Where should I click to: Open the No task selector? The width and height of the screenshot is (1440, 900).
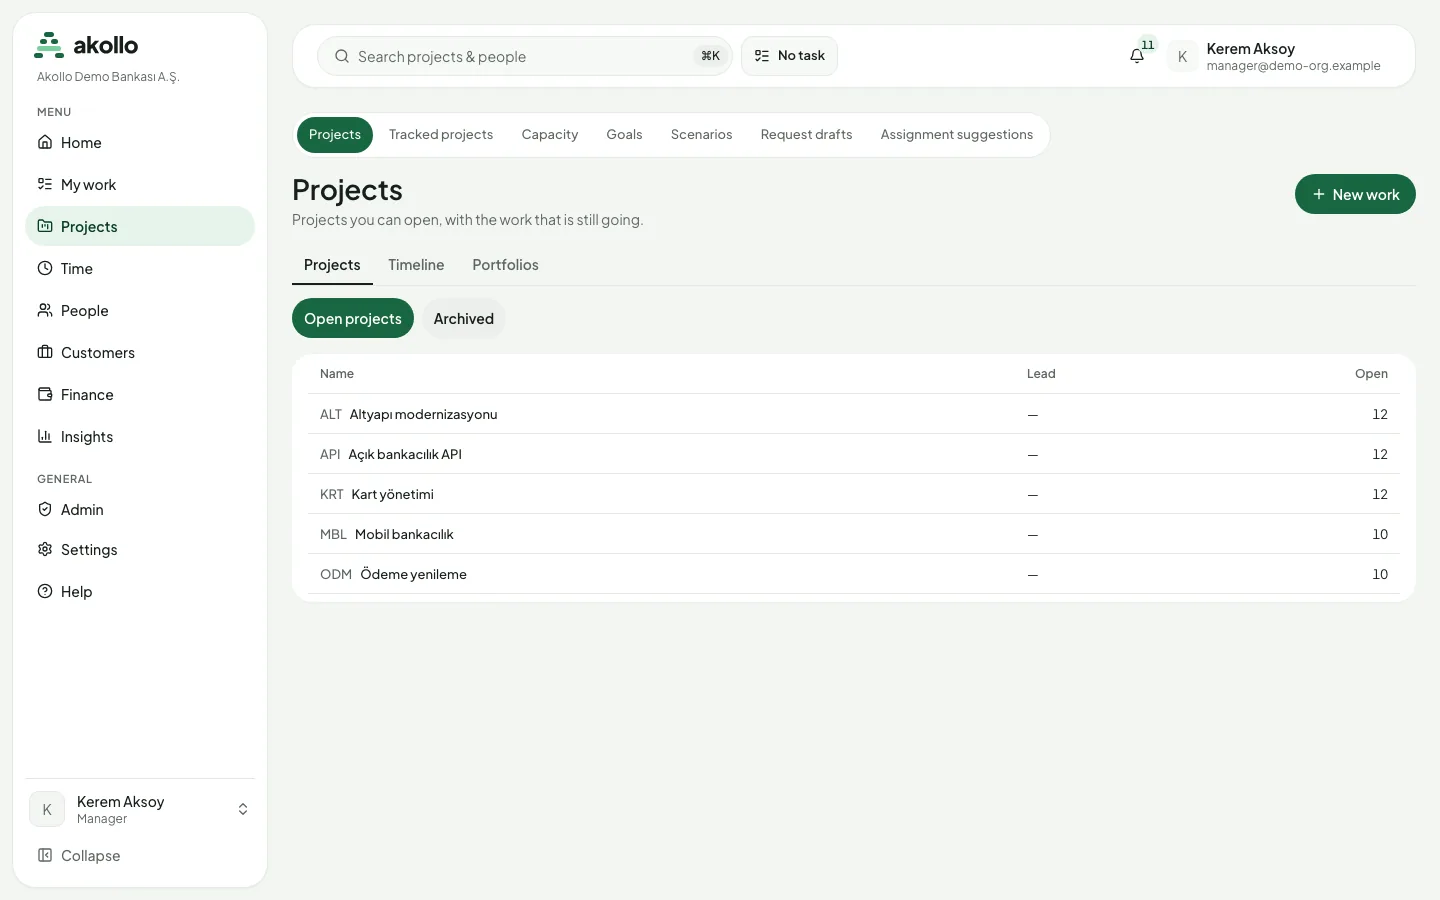coord(789,56)
